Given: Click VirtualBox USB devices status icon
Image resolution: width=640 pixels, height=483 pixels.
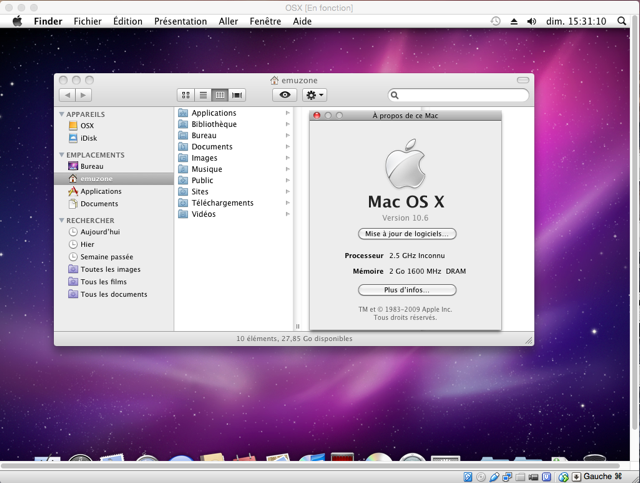Looking at the screenshot, I should [x=494, y=477].
